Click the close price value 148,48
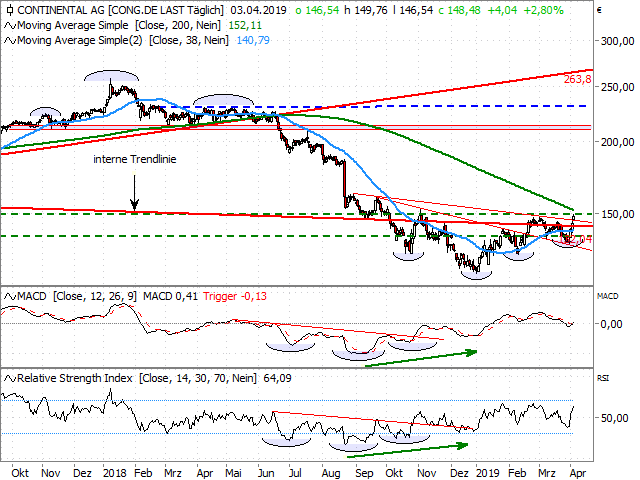The image size is (640, 480). (464, 10)
